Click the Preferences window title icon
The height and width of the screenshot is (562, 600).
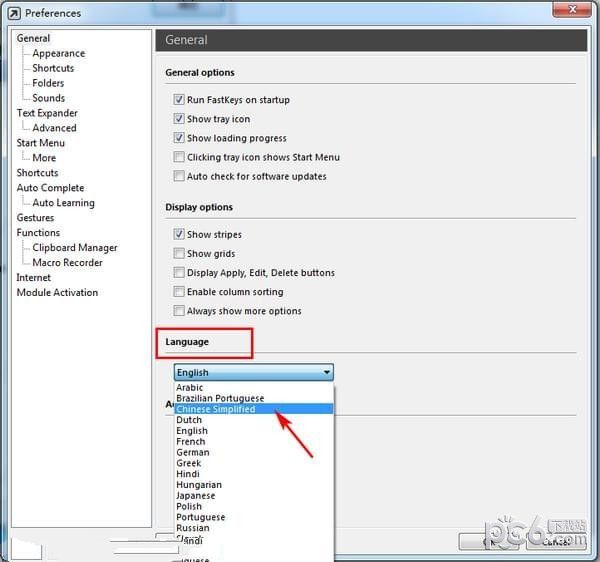pyautogui.click(x=14, y=14)
